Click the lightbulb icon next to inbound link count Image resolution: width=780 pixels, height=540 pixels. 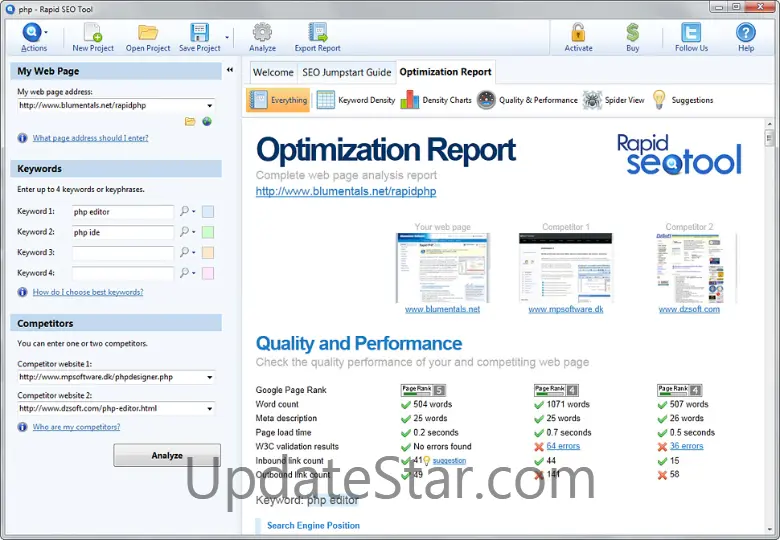tap(426, 461)
